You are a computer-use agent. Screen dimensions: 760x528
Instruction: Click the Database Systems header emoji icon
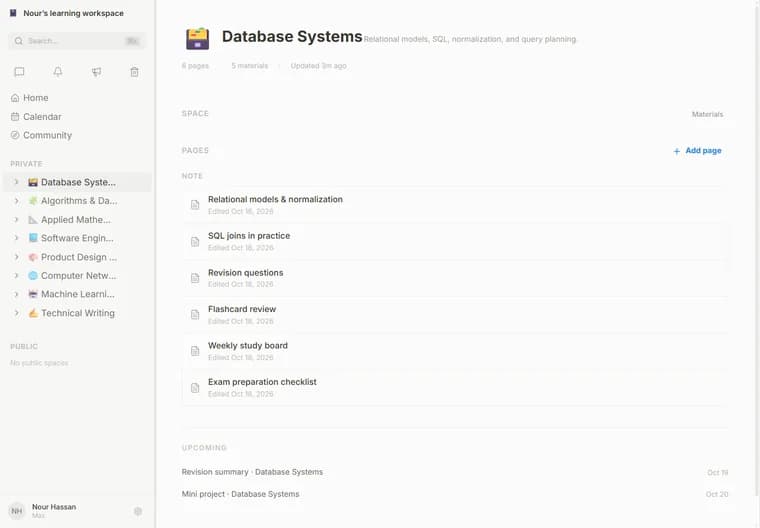click(197, 39)
